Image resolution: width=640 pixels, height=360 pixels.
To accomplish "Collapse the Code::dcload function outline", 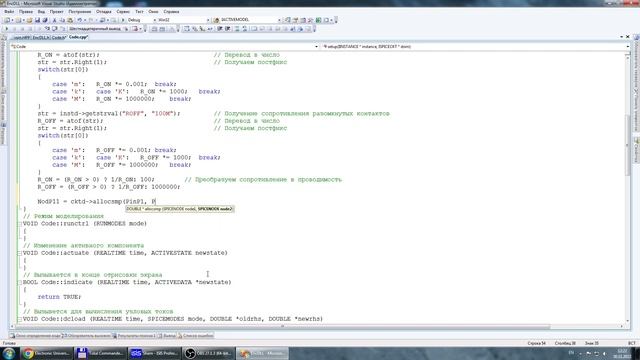I will [x=20, y=319].
